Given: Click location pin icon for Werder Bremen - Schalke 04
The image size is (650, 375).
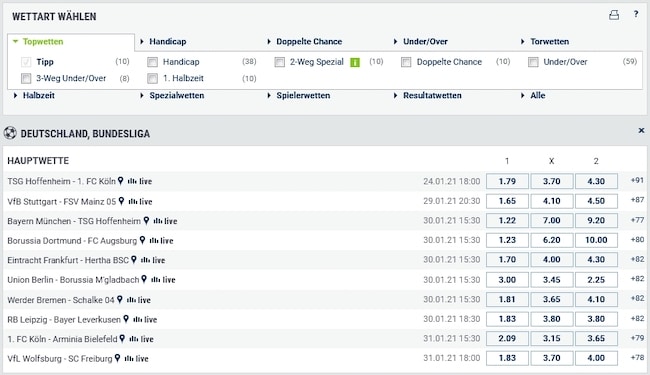Looking at the screenshot, I should [x=119, y=299].
